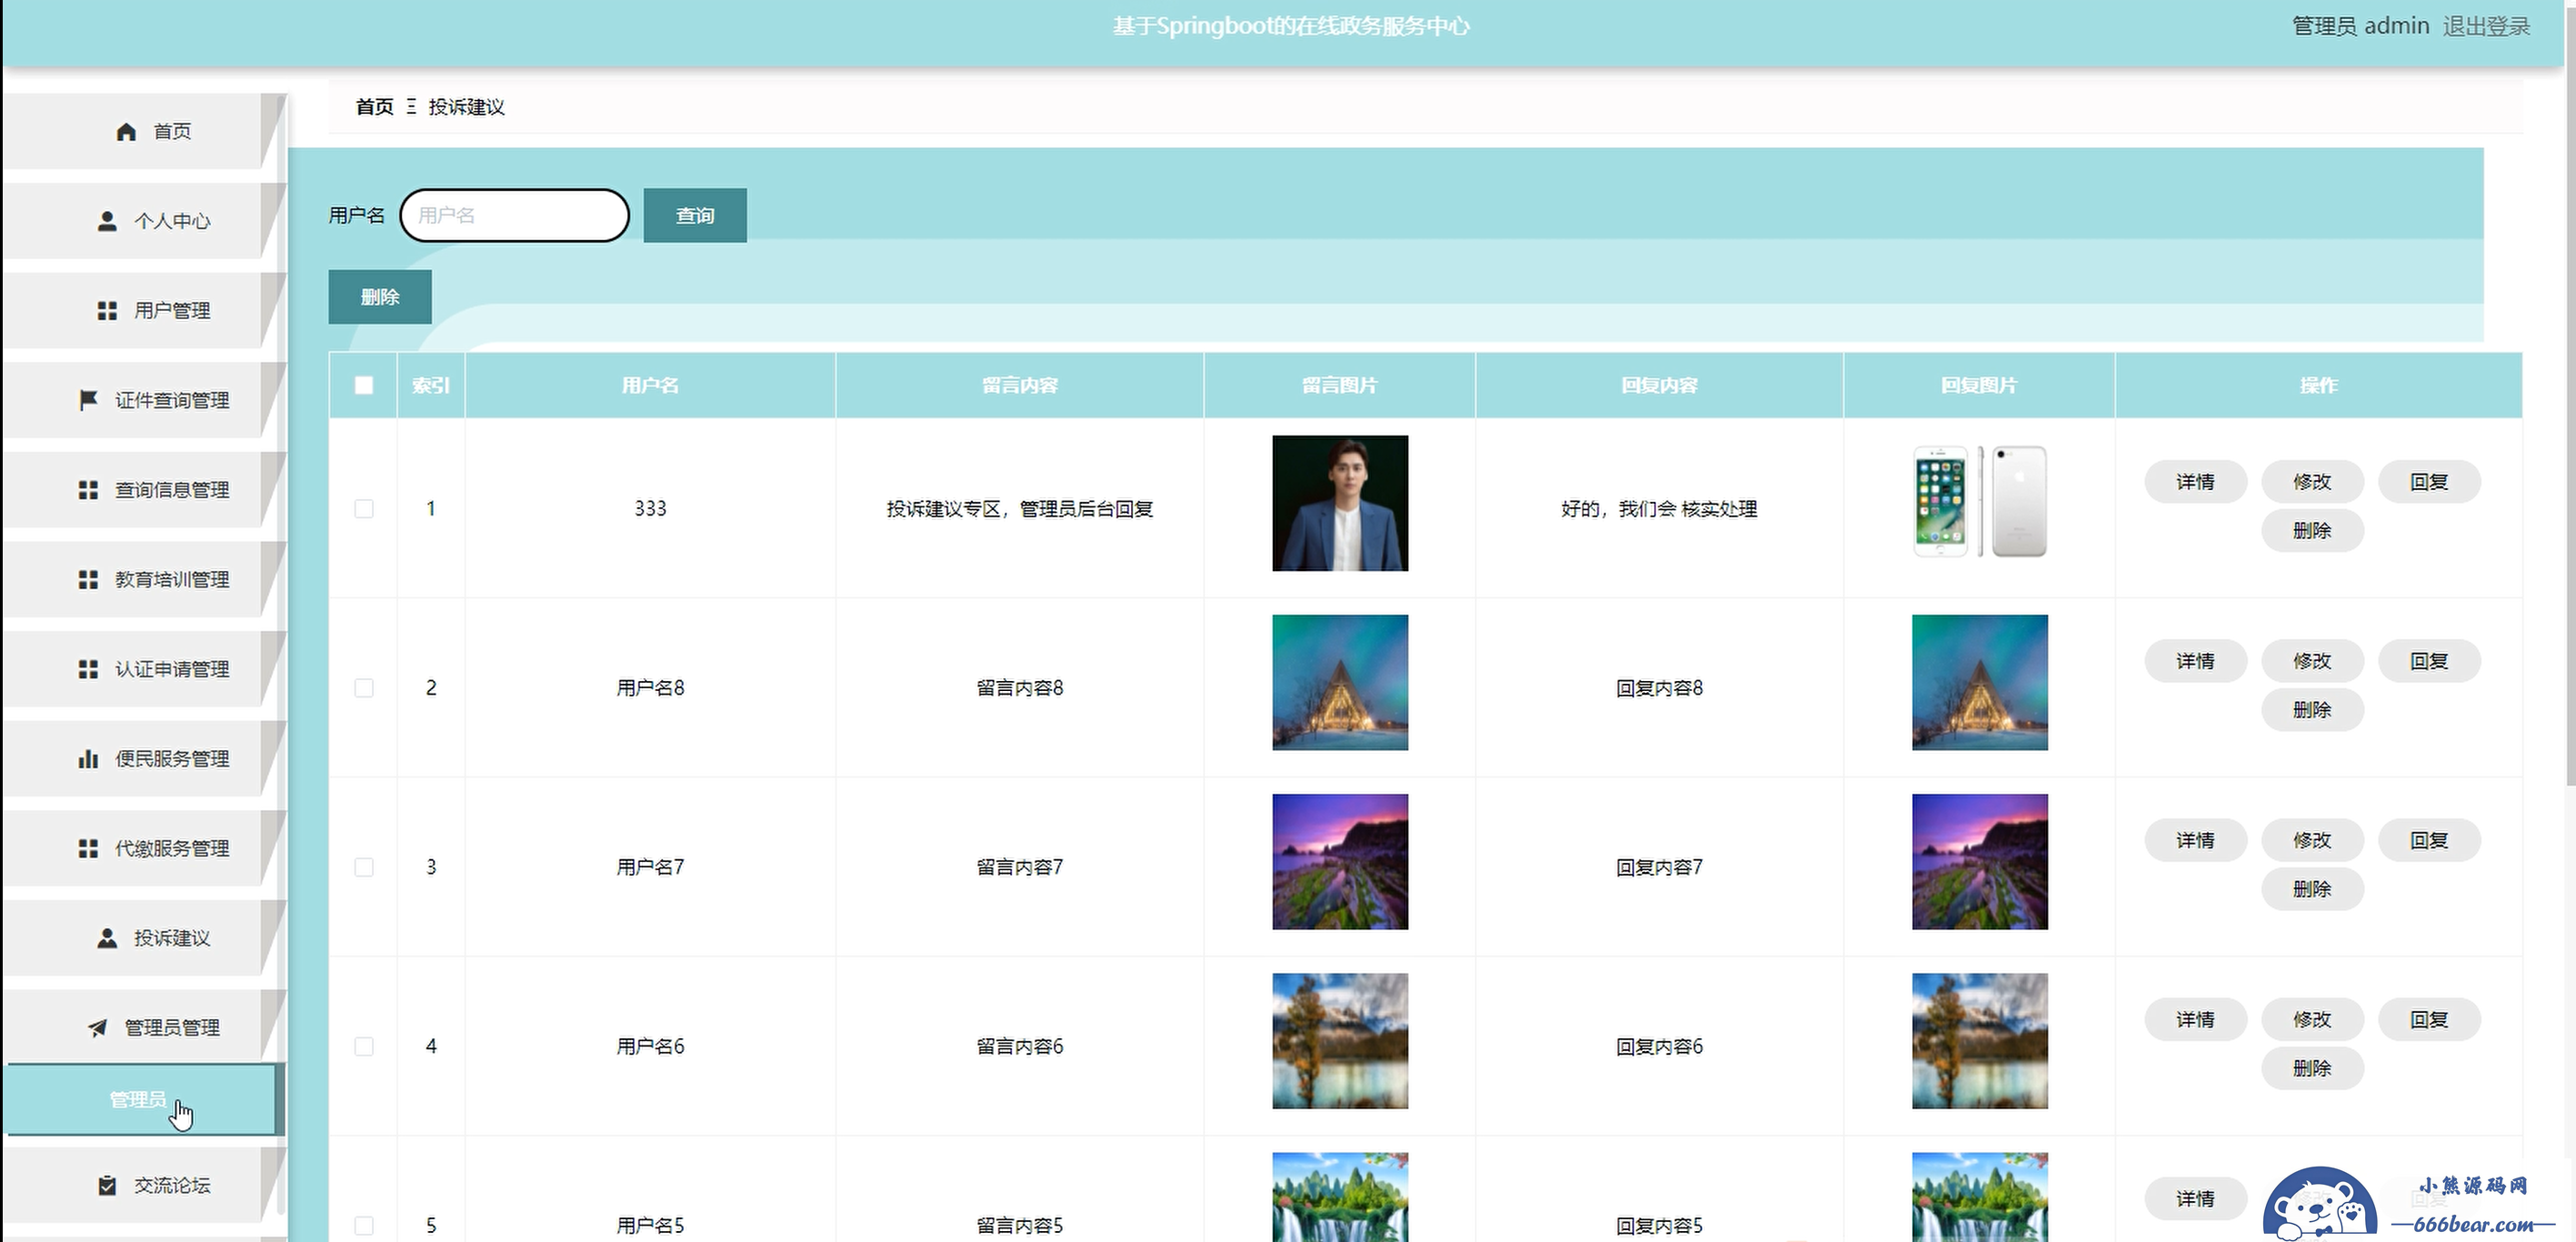Click the flag icon beside 证件查询管理

click(88, 400)
